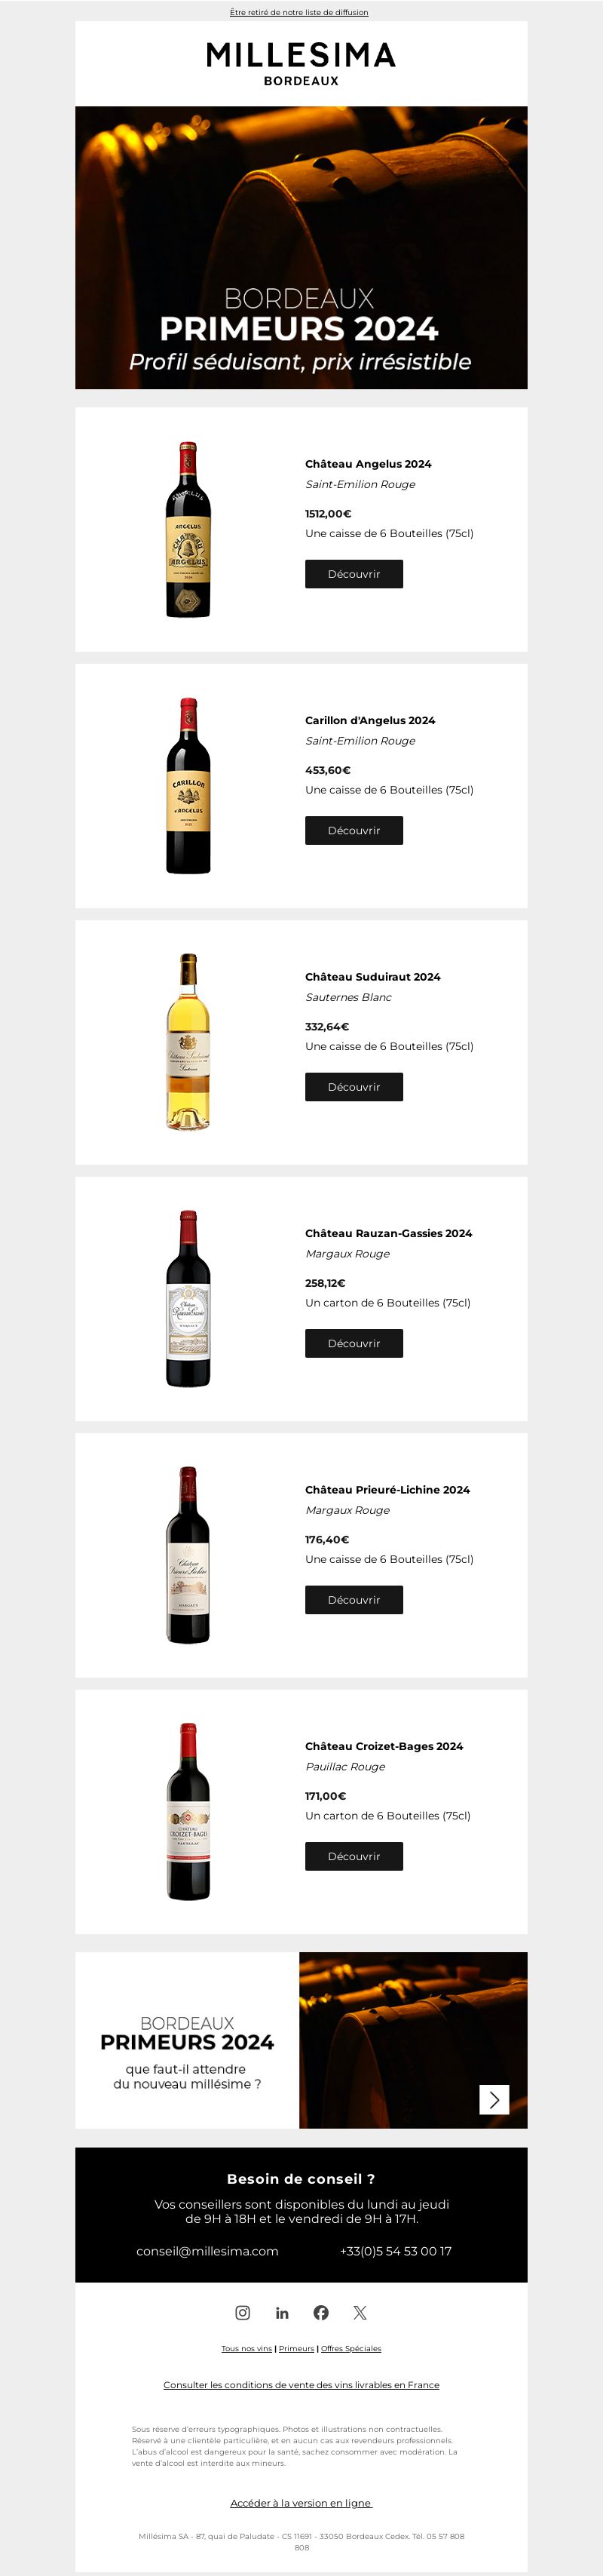Click the Château Prieuré-Lichine bottle image
603x2576 pixels.
(188, 1554)
